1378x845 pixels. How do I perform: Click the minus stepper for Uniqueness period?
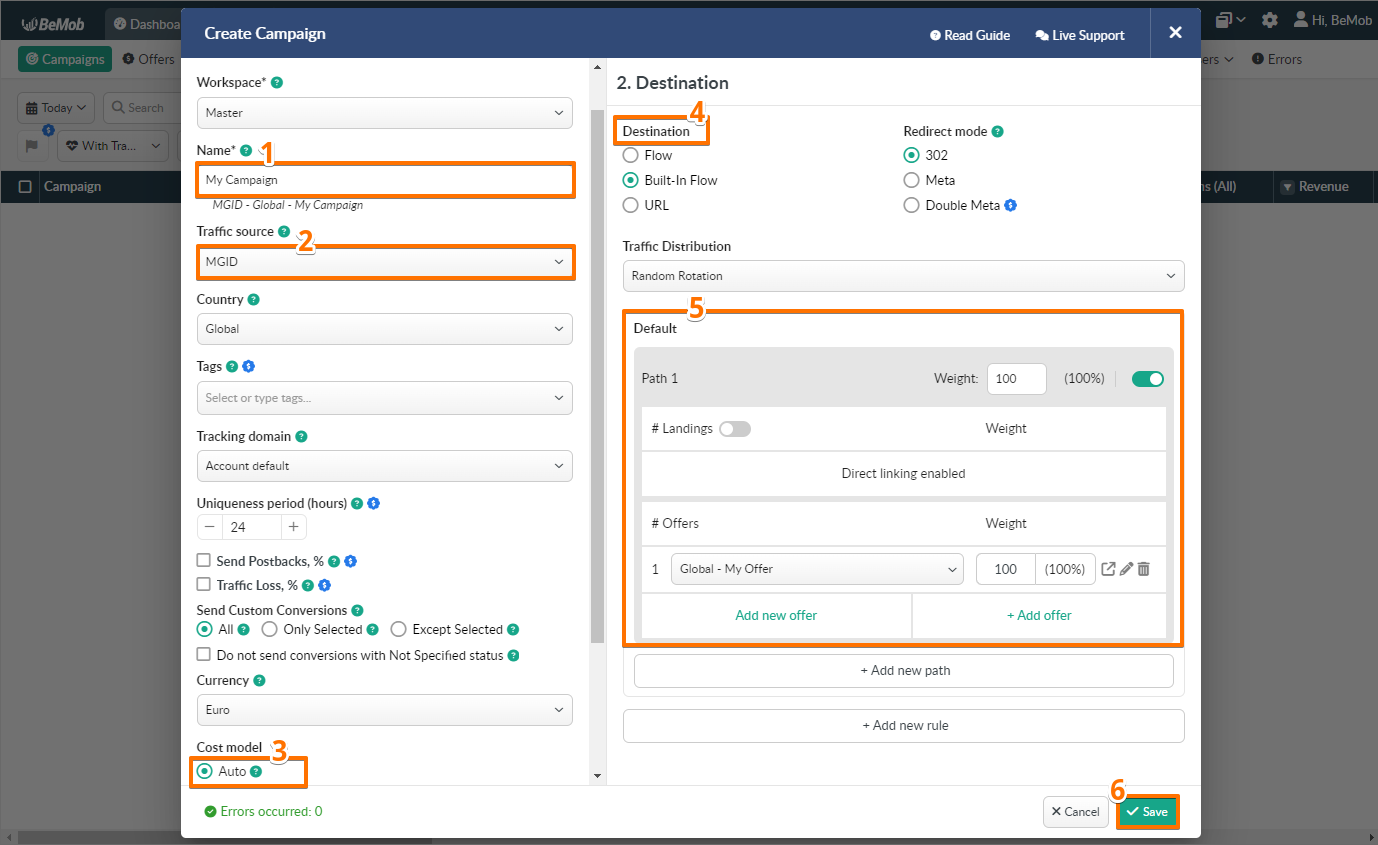tap(209, 527)
